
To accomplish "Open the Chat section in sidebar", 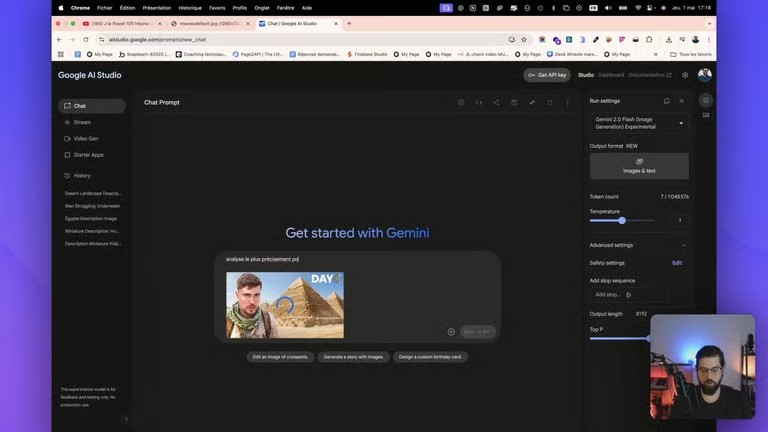I will coord(92,106).
